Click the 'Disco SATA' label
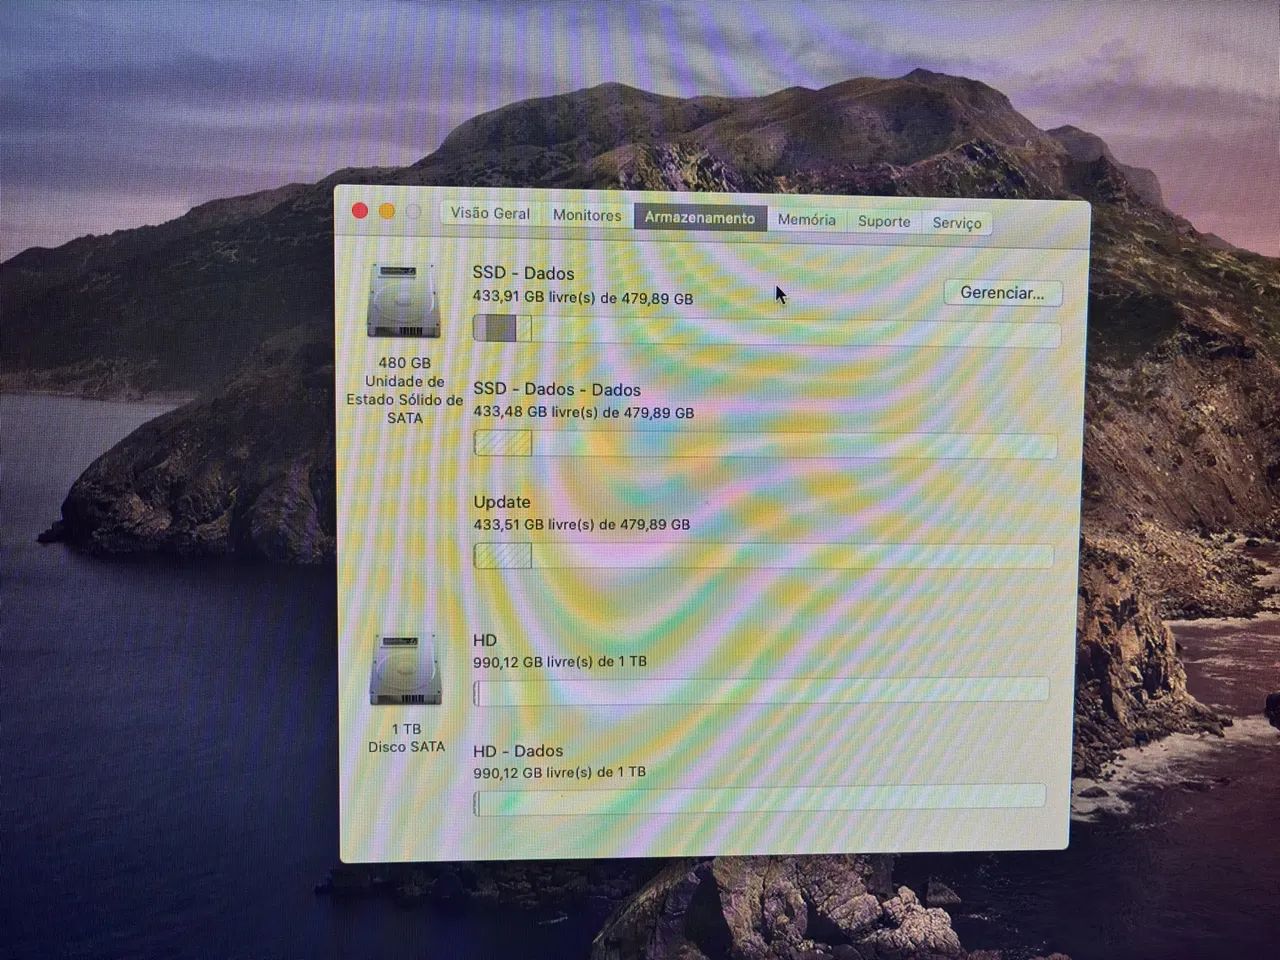Viewport: 1280px width, 960px height. pyautogui.click(x=406, y=747)
